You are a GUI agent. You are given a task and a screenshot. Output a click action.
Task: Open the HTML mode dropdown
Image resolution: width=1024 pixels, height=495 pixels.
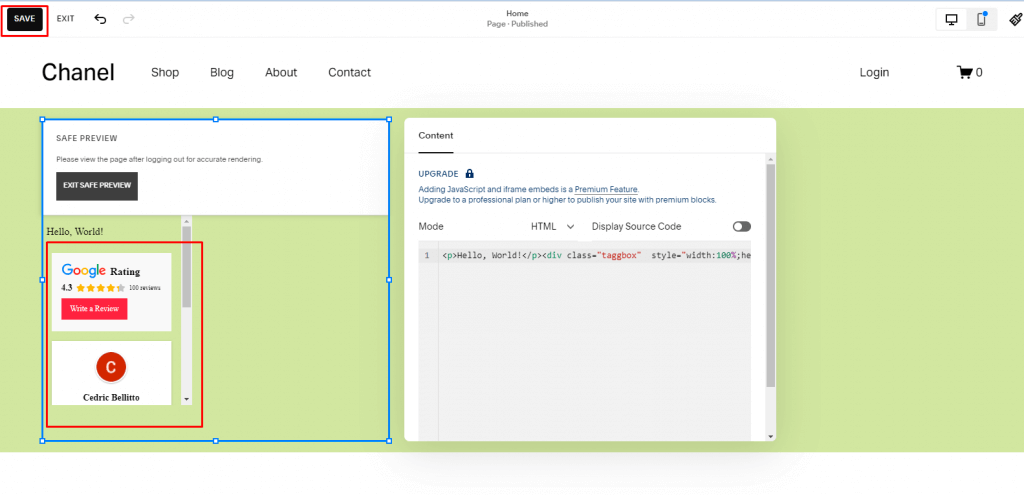pyautogui.click(x=552, y=227)
